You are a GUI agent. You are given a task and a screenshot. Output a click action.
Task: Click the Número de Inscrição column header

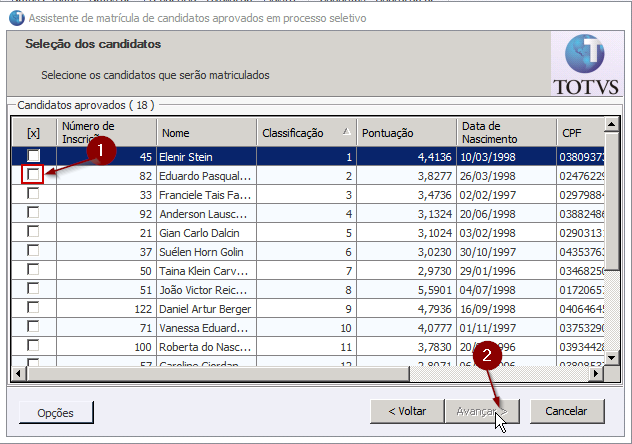pyautogui.click(x=106, y=132)
